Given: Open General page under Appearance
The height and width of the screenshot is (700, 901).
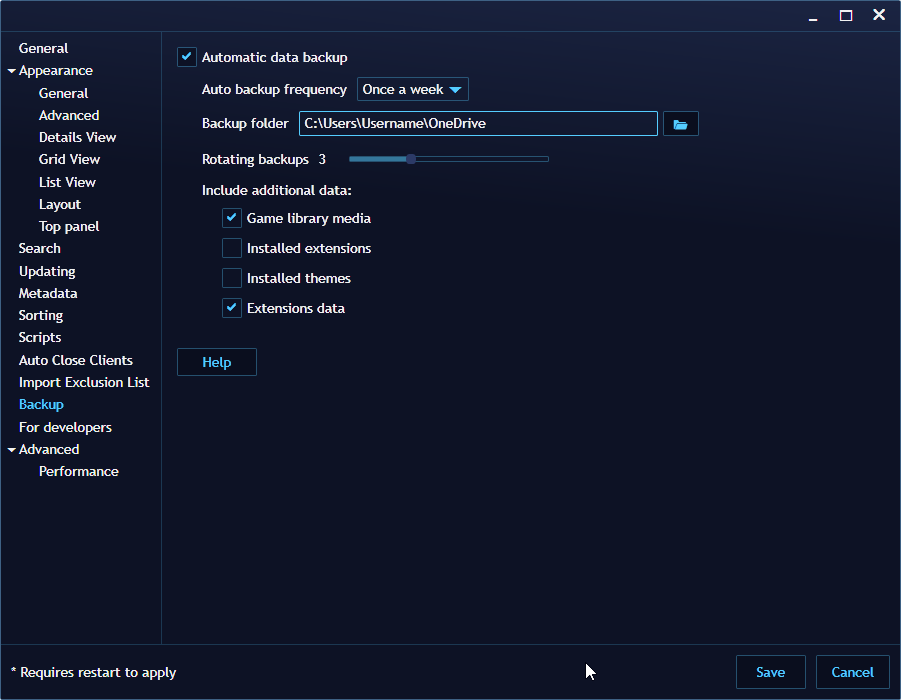Looking at the screenshot, I should [x=63, y=93].
